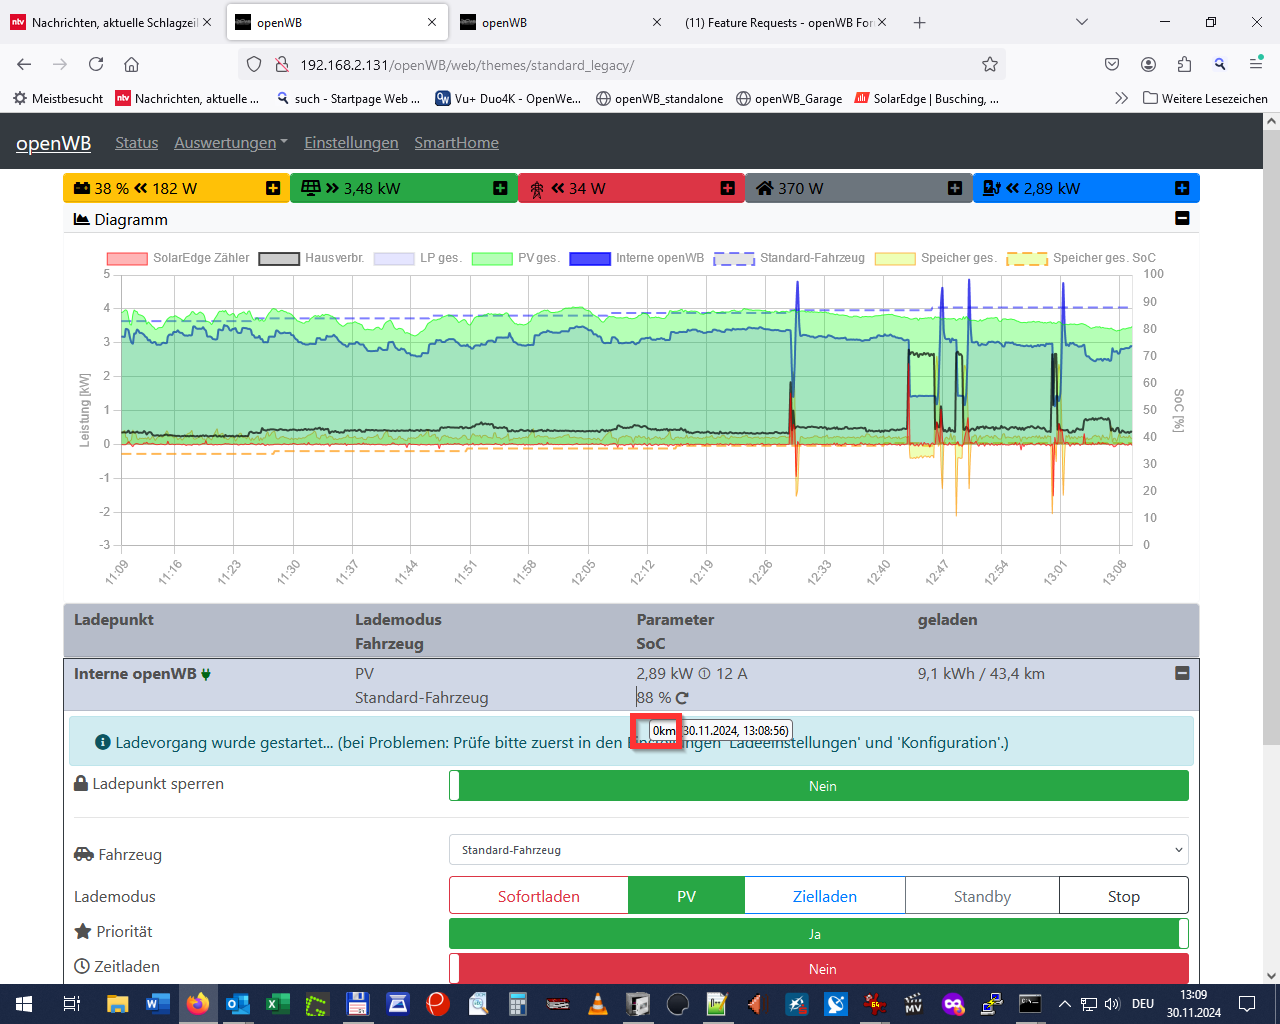The height and width of the screenshot is (1024, 1280).
Task: Open the browser home page
Action: coord(131,64)
